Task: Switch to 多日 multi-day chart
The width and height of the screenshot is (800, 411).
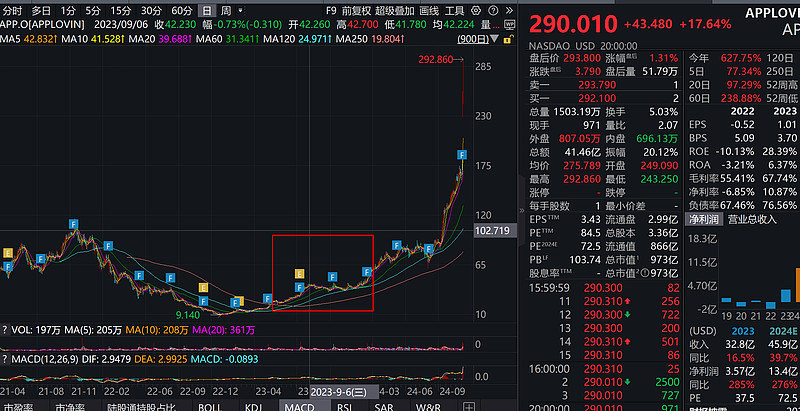Action: (41, 10)
